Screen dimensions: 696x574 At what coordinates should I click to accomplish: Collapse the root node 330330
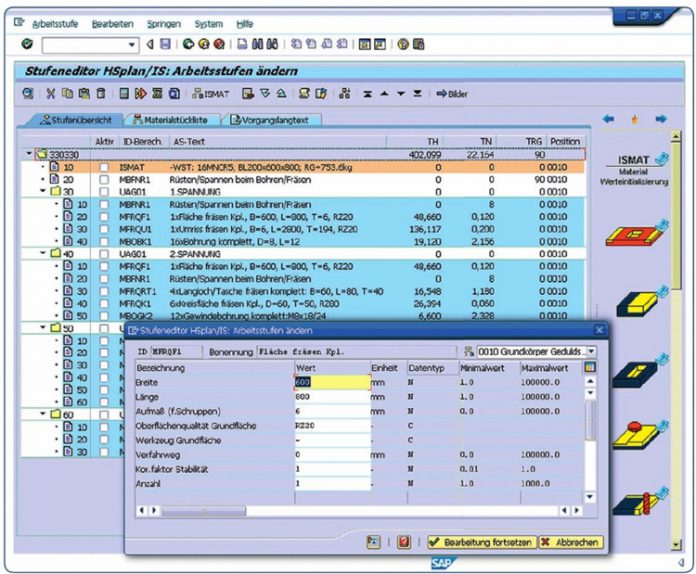29,154
